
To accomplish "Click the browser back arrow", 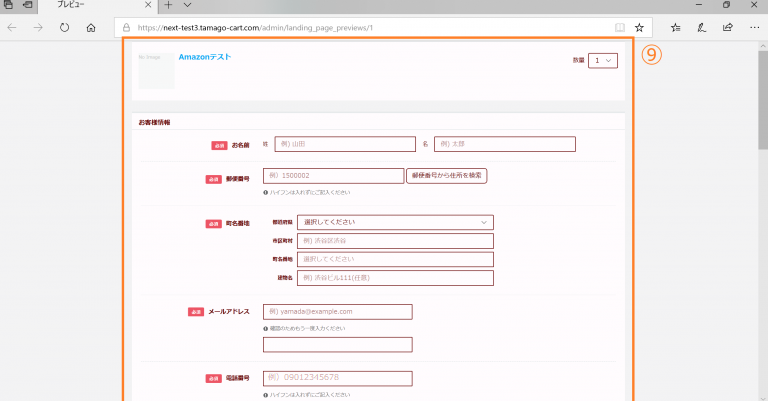I will point(12,27).
